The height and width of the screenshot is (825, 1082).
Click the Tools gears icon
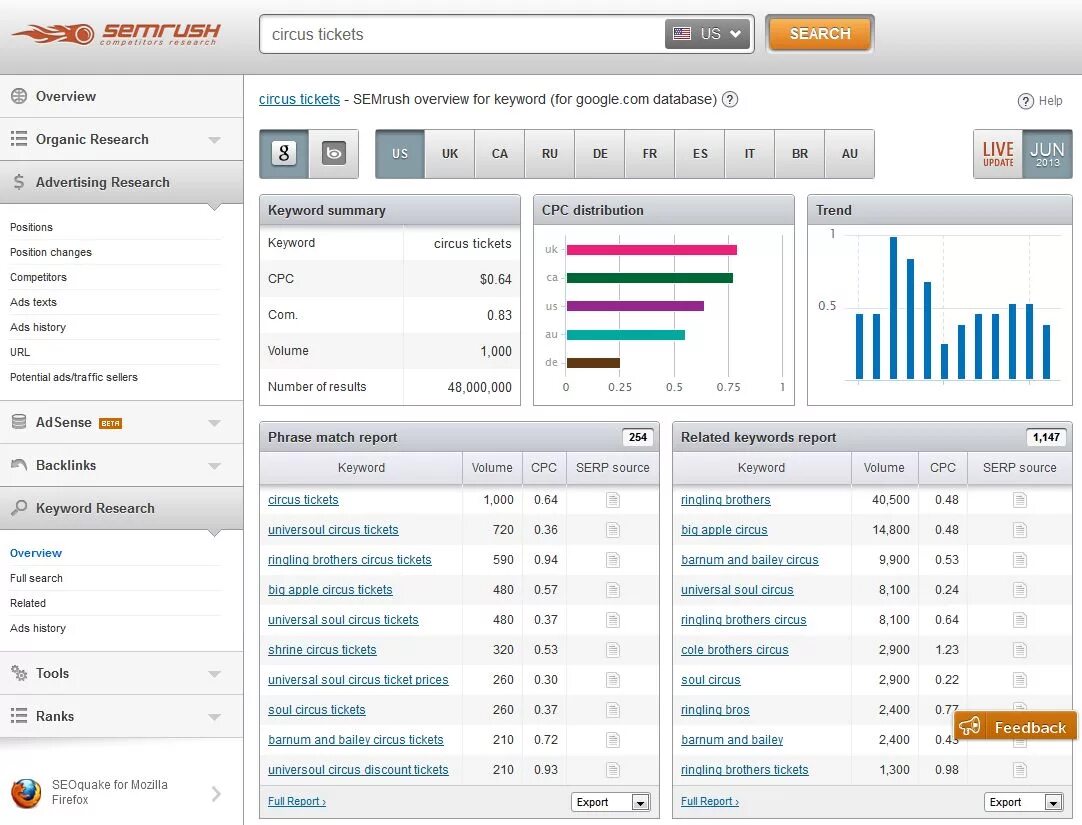point(19,673)
